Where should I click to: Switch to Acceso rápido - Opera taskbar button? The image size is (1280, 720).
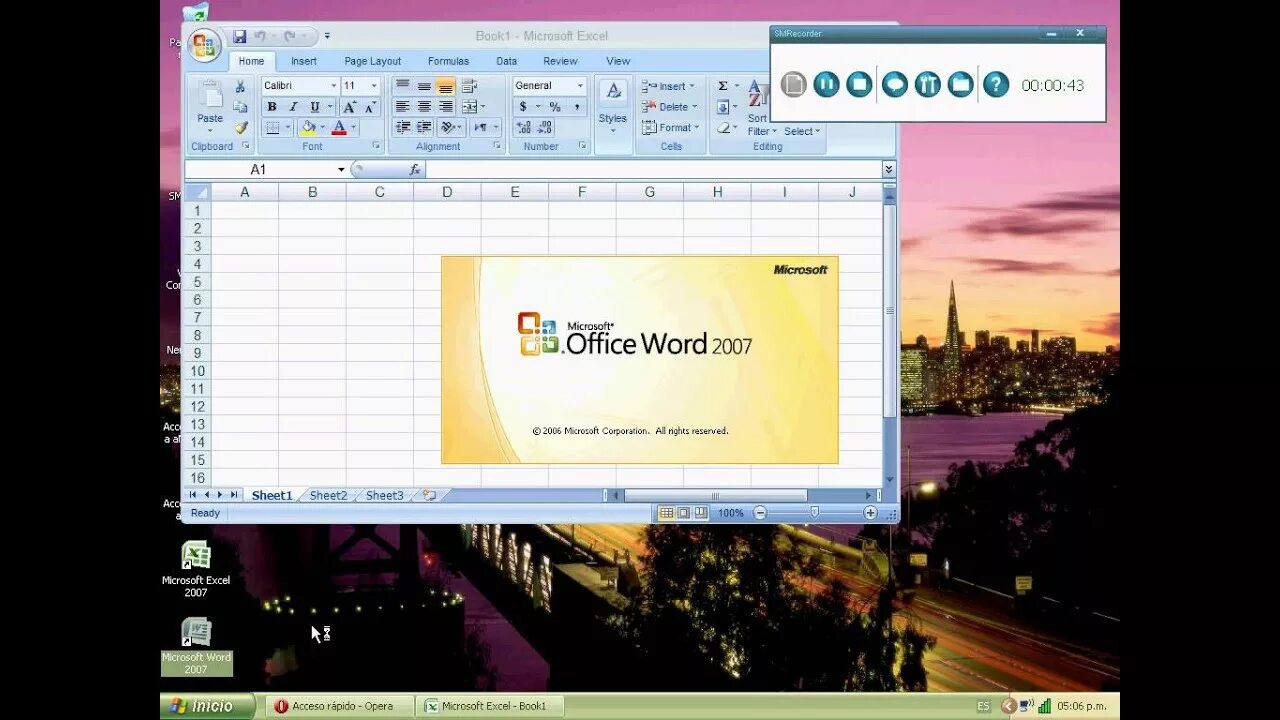[x=338, y=706]
